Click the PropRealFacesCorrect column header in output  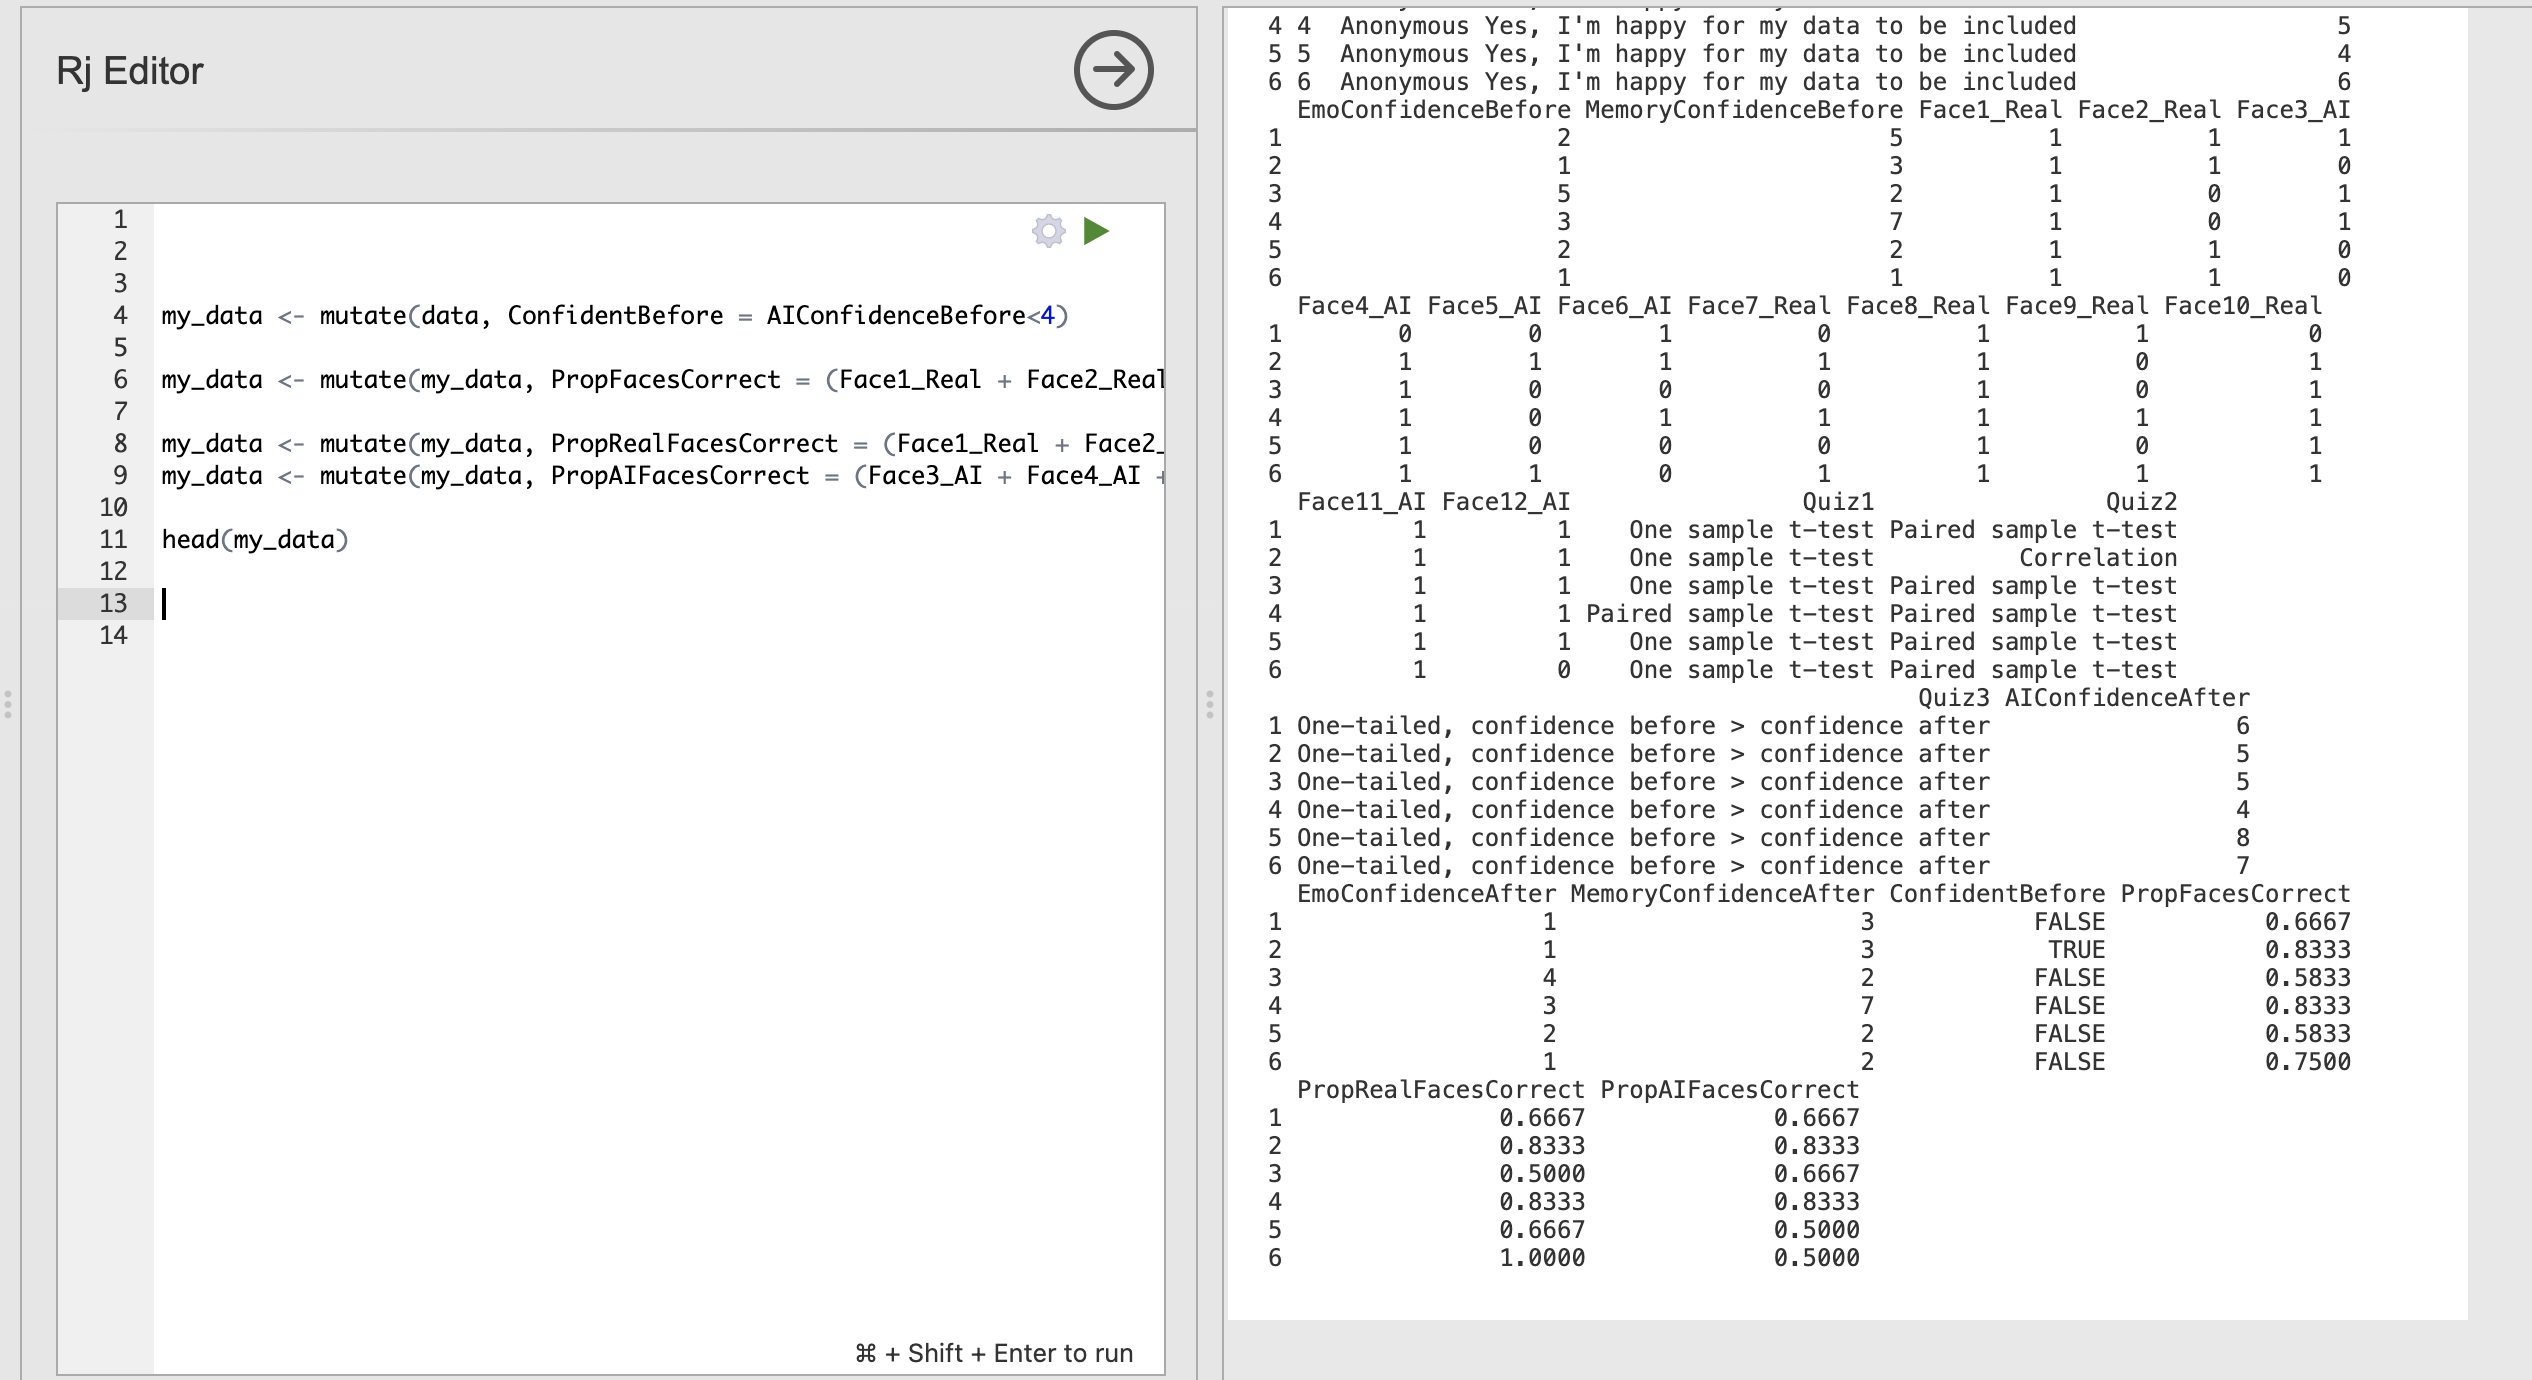coord(1441,1090)
